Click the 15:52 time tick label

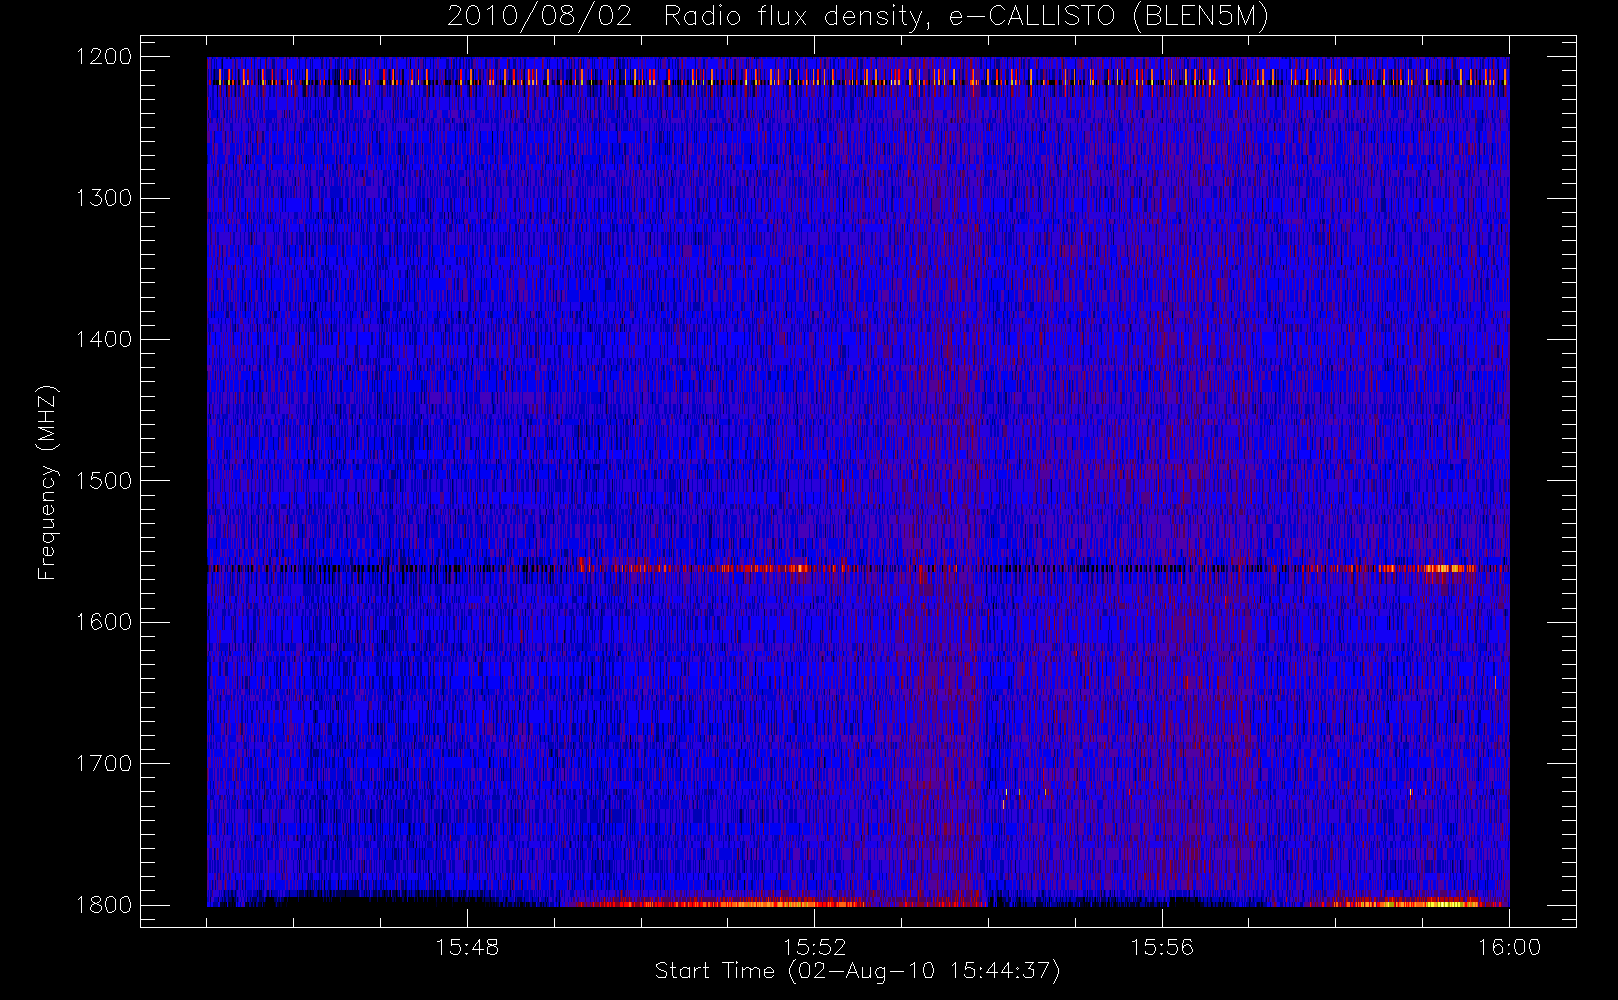814,947
